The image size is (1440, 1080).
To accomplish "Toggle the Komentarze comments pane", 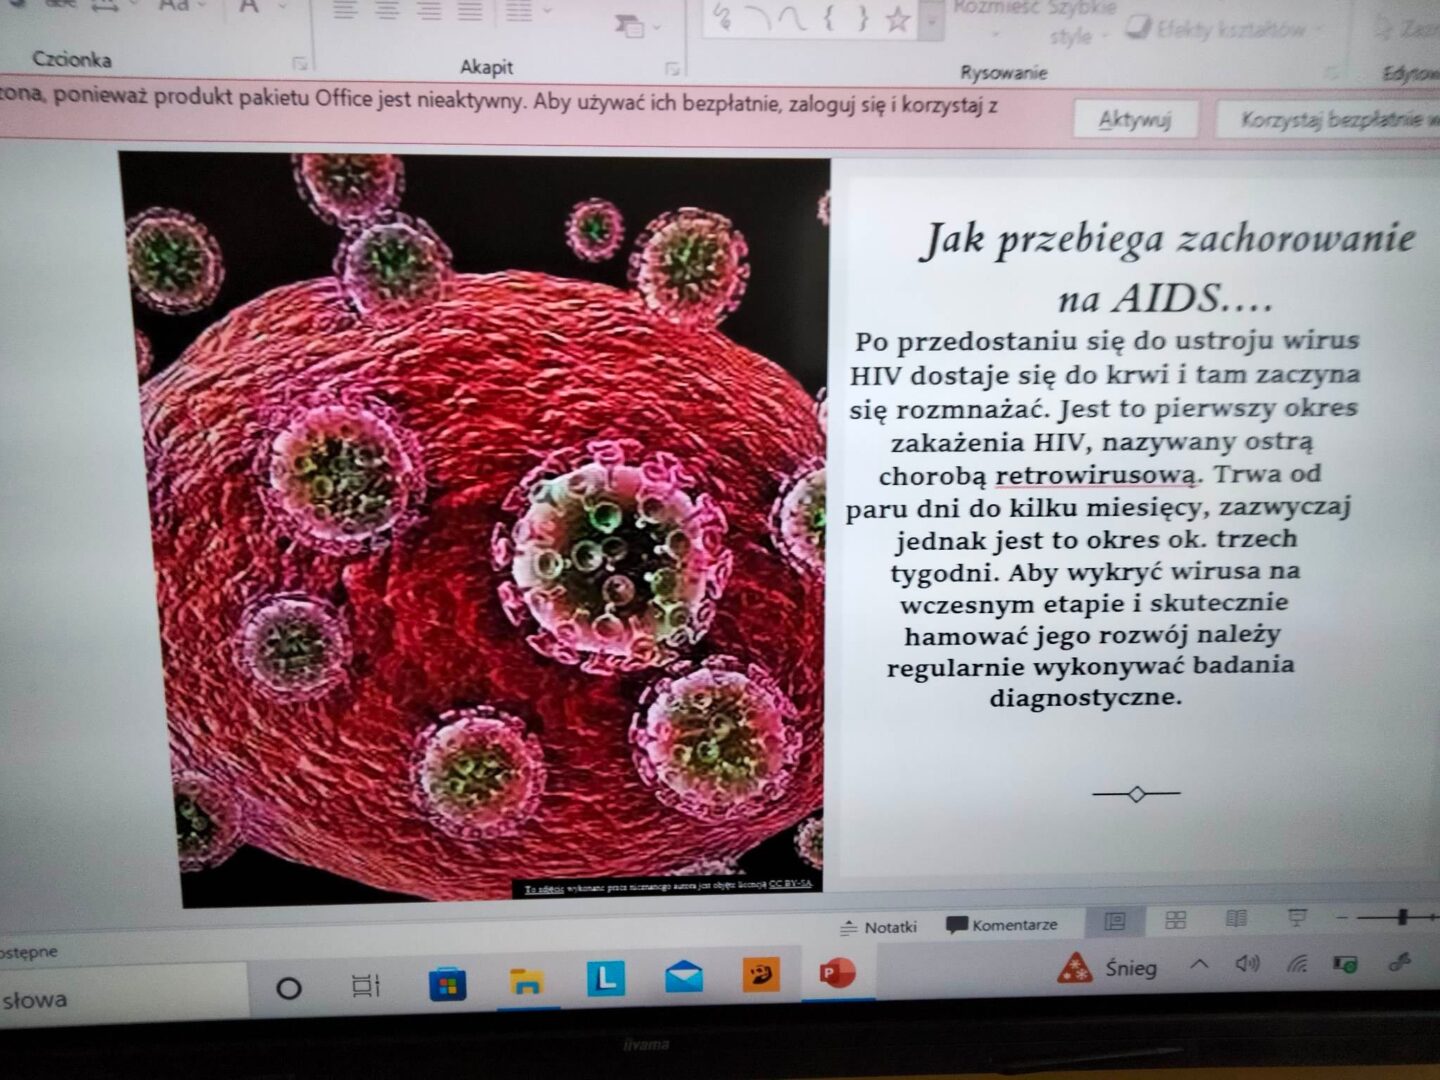I will (1002, 925).
